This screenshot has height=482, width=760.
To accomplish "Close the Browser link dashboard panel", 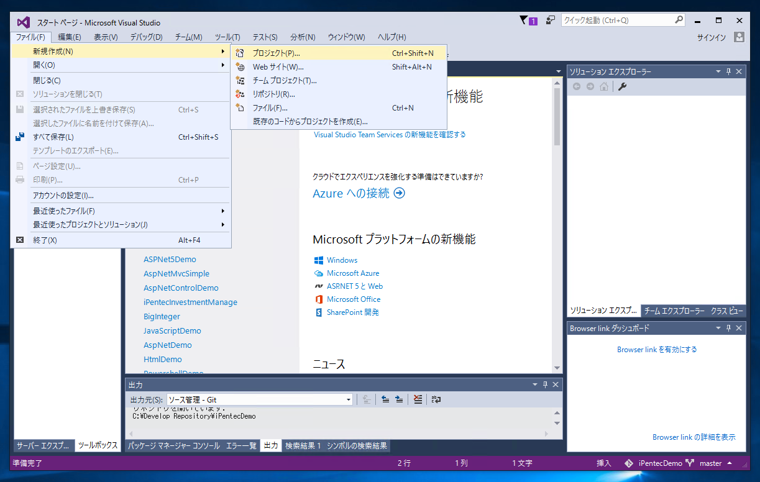I will click(739, 328).
